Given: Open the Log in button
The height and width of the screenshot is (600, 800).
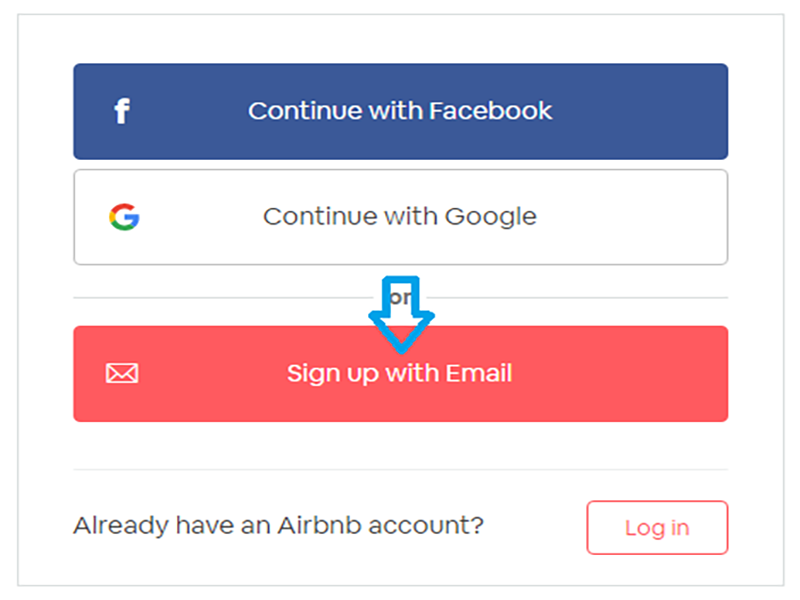Looking at the screenshot, I should tap(657, 527).
